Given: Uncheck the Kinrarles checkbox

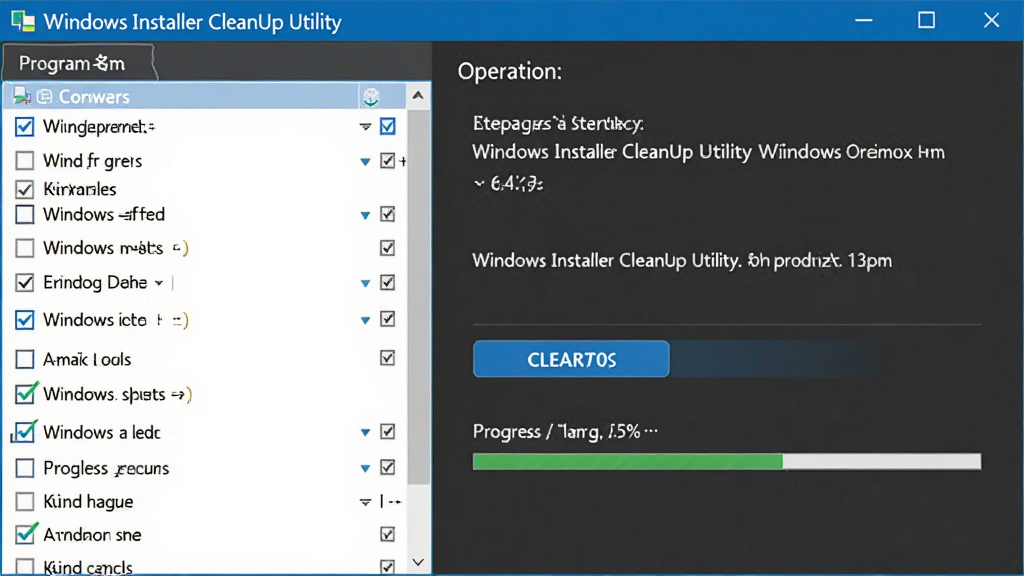Looking at the screenshot, I should [25, 189].
